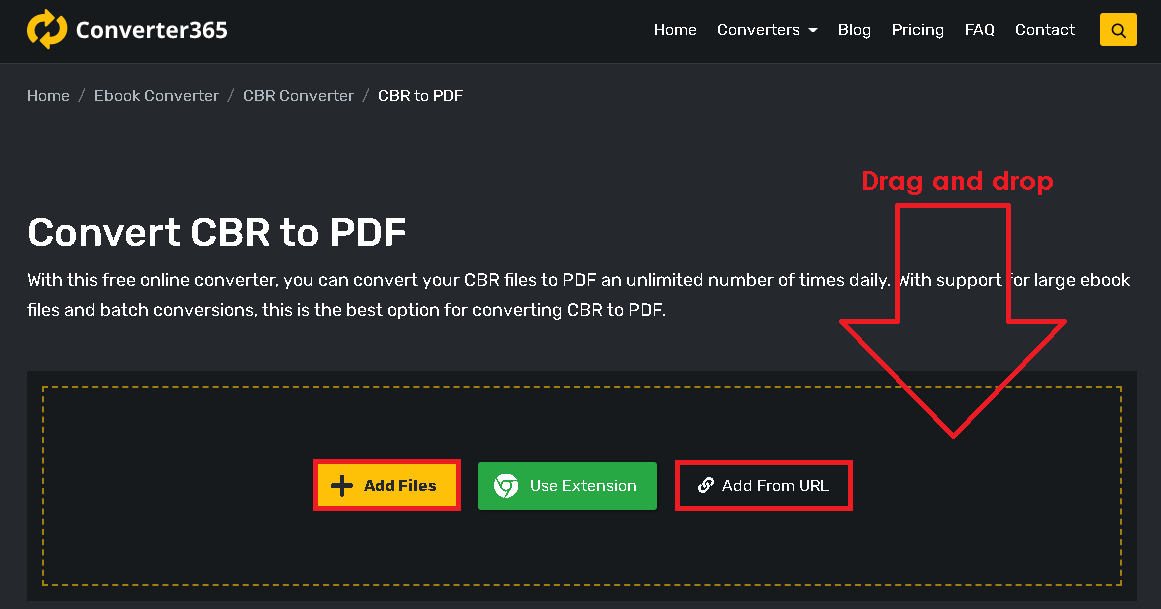
Task: Go to Home in the top navigation
Action: click(x=675, y=30)
